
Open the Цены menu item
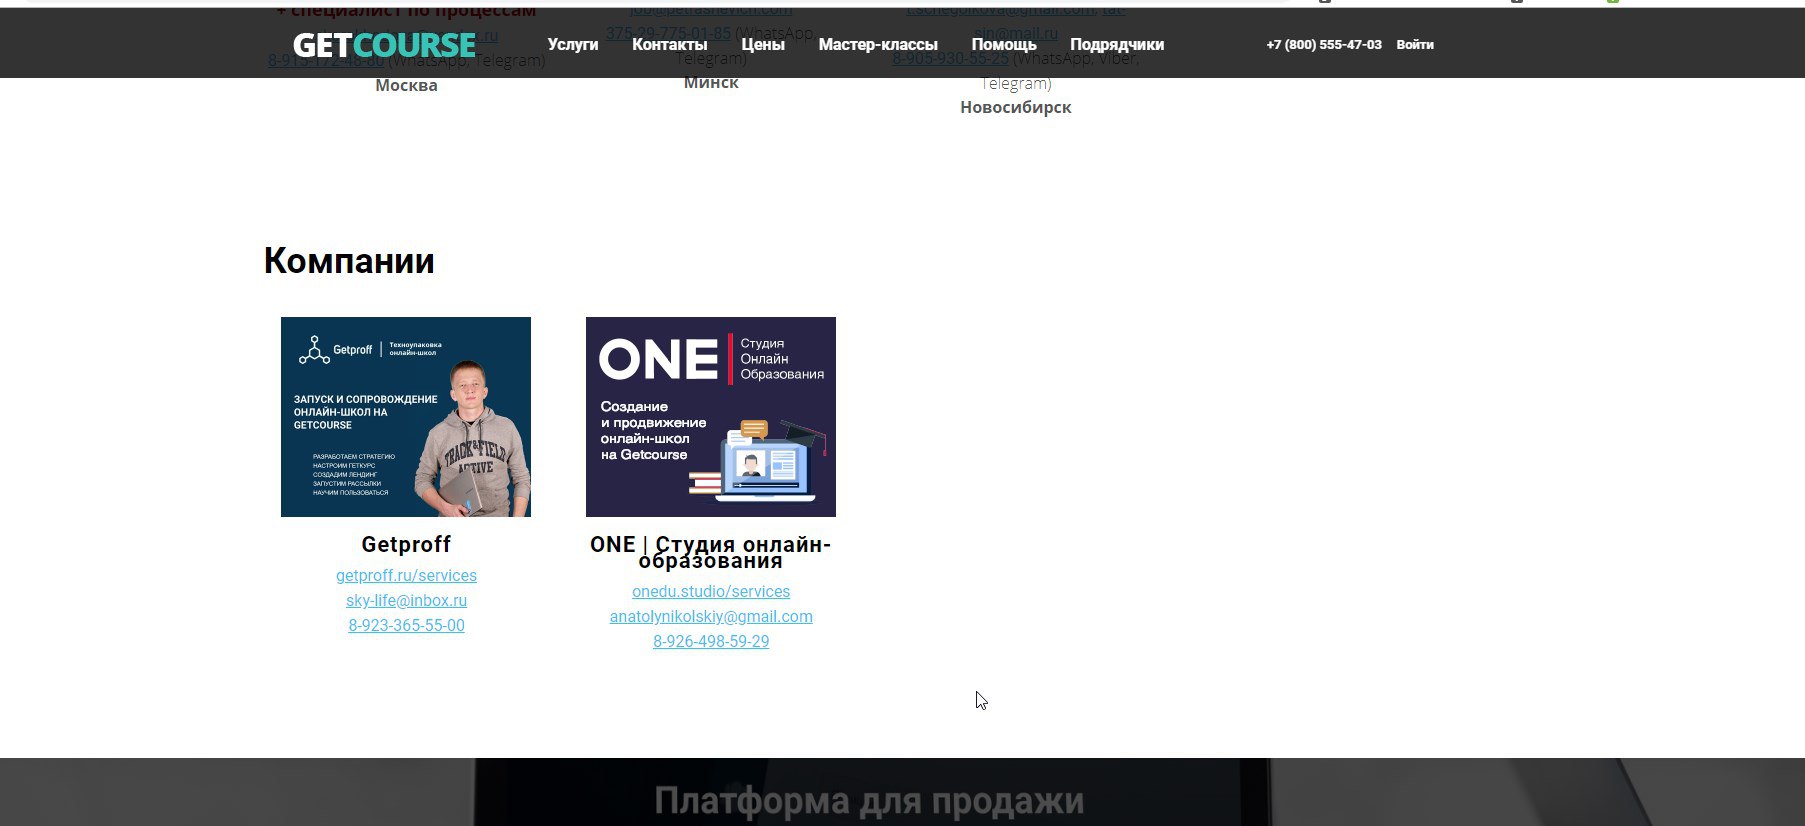(x=763, y=44)
